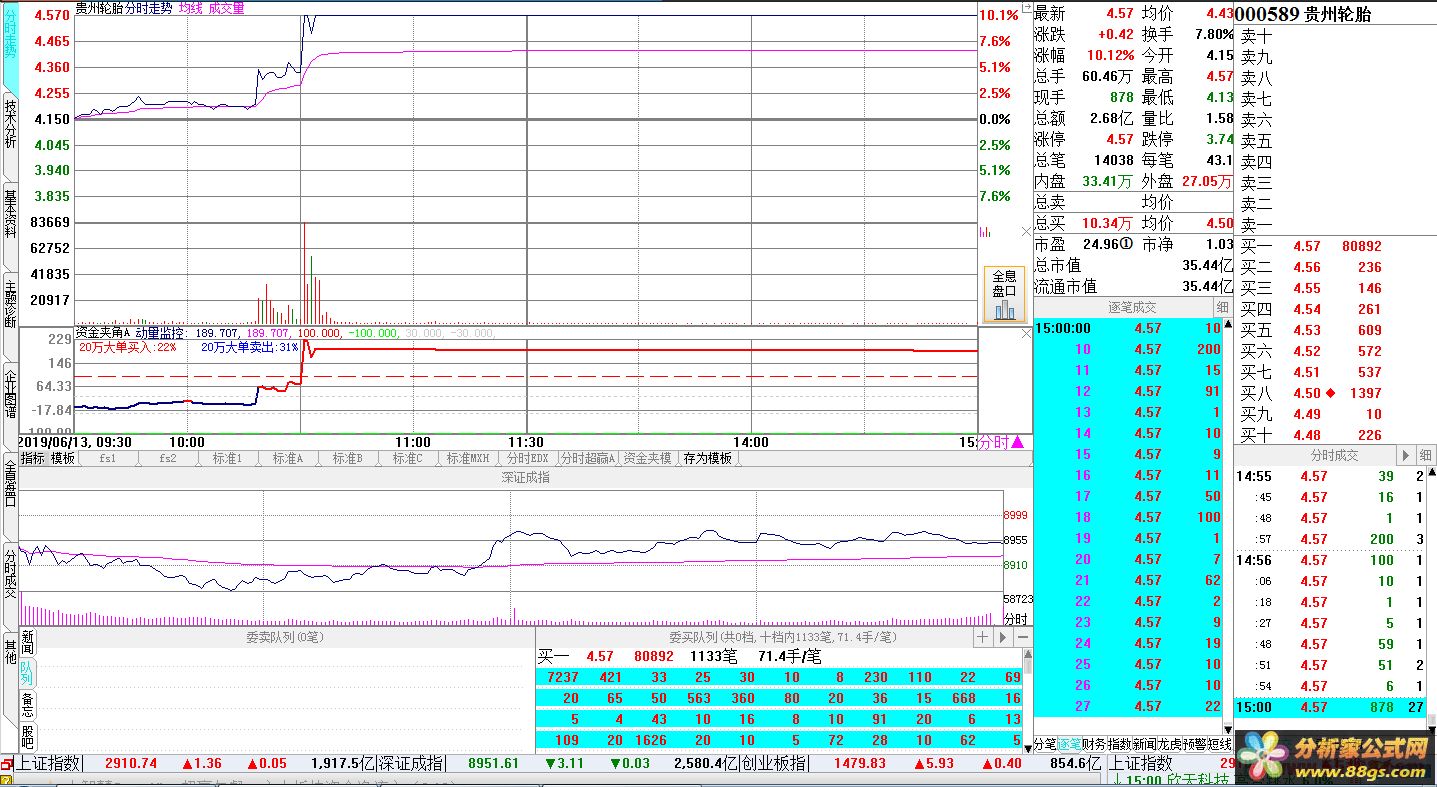Click the 模板 tab in indicator strip
The image size is (1437, 787).
(63, 458)
